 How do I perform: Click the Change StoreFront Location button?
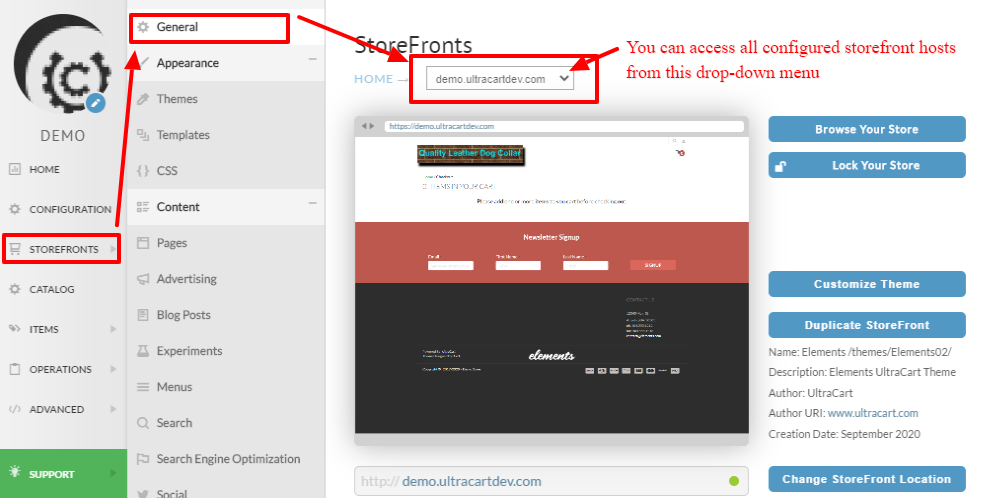coord(867,480)
